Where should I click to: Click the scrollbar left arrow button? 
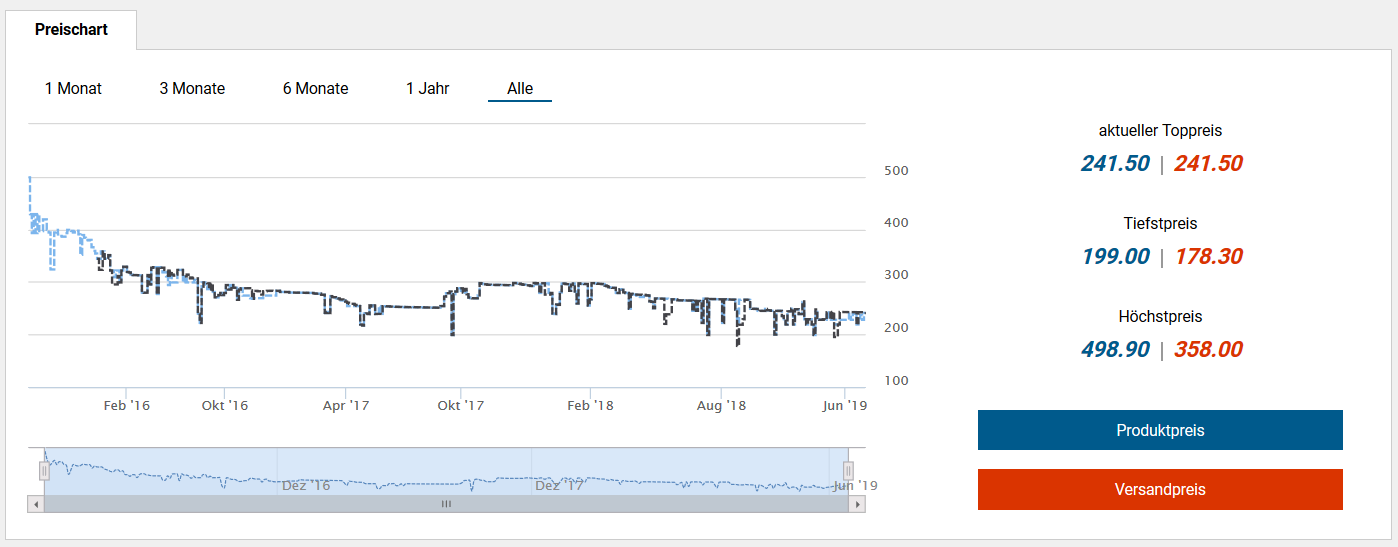[37, 505]
